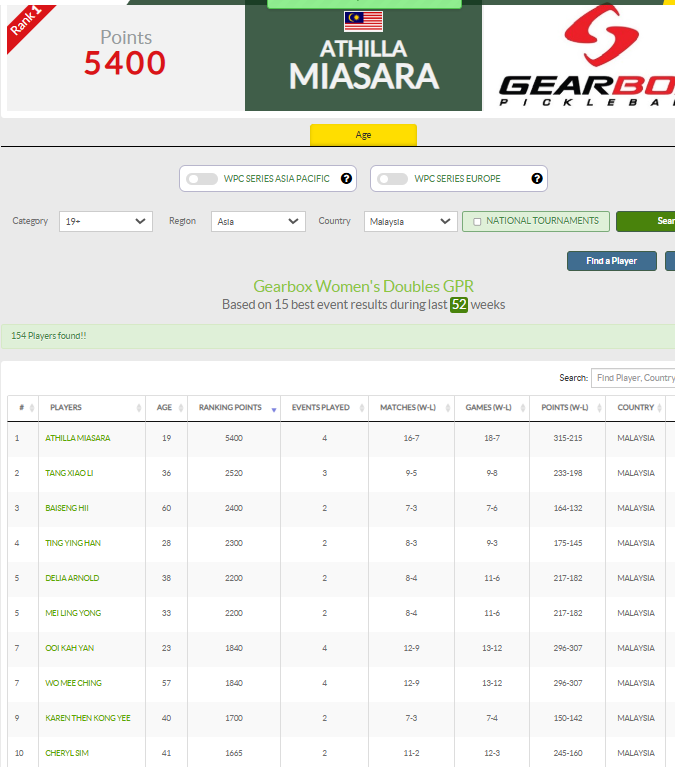Image resolution: width=675 pixels, height=767 pixels.
Task: Sort by Points (W-L) column arrows
Action: tap(599, 408)
